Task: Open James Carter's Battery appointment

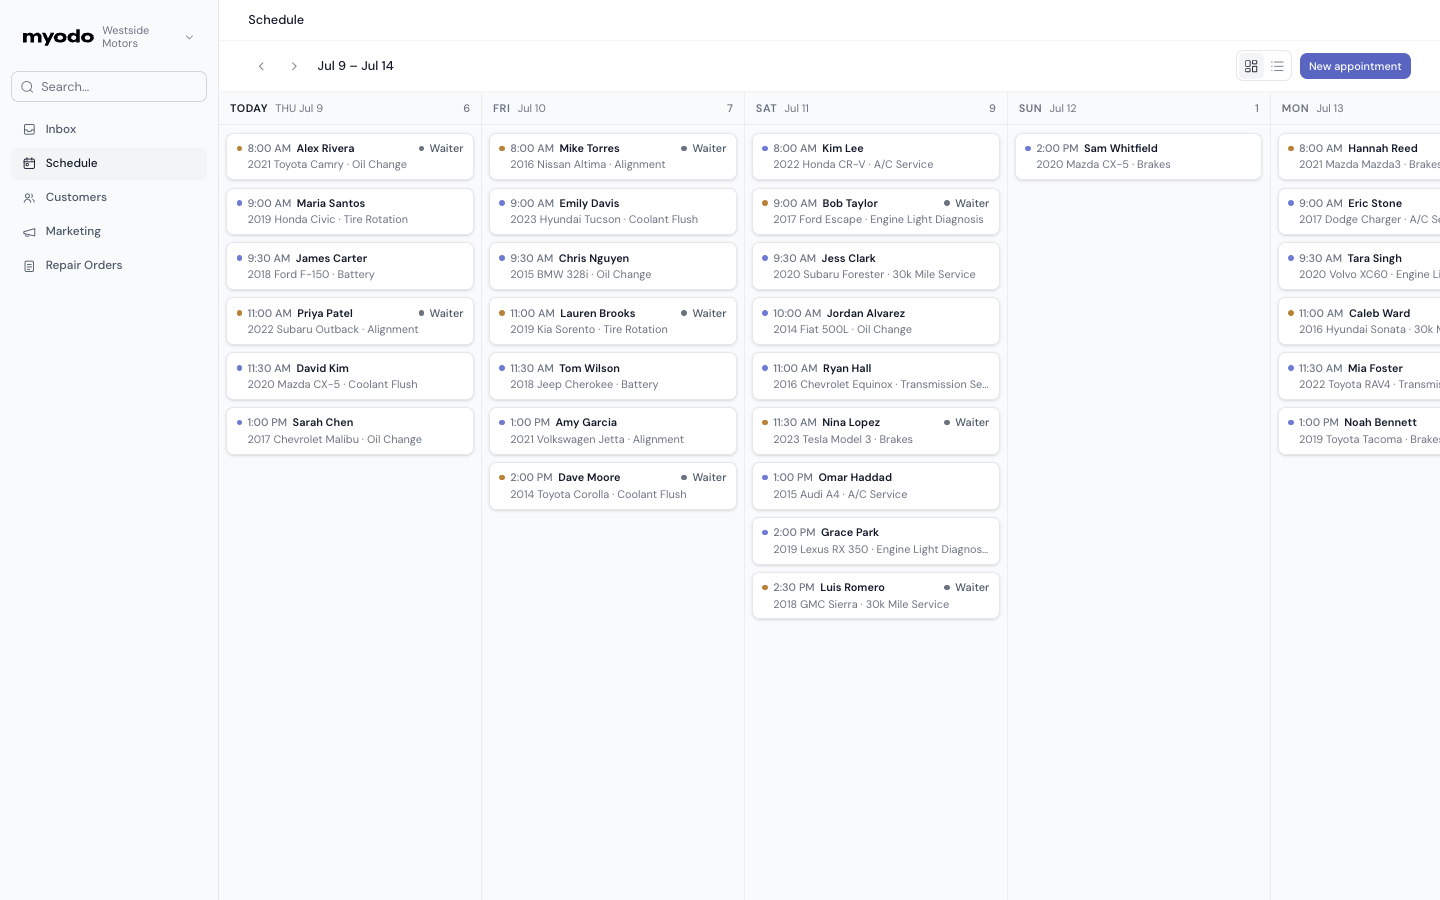Action: 350,266
